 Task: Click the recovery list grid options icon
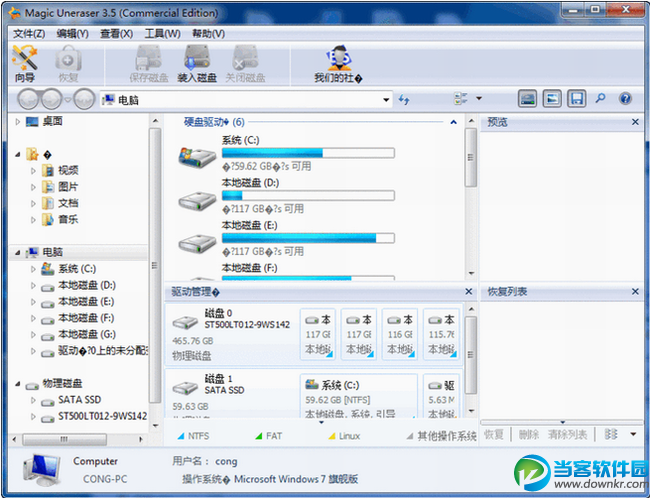[x=611, y=434]
